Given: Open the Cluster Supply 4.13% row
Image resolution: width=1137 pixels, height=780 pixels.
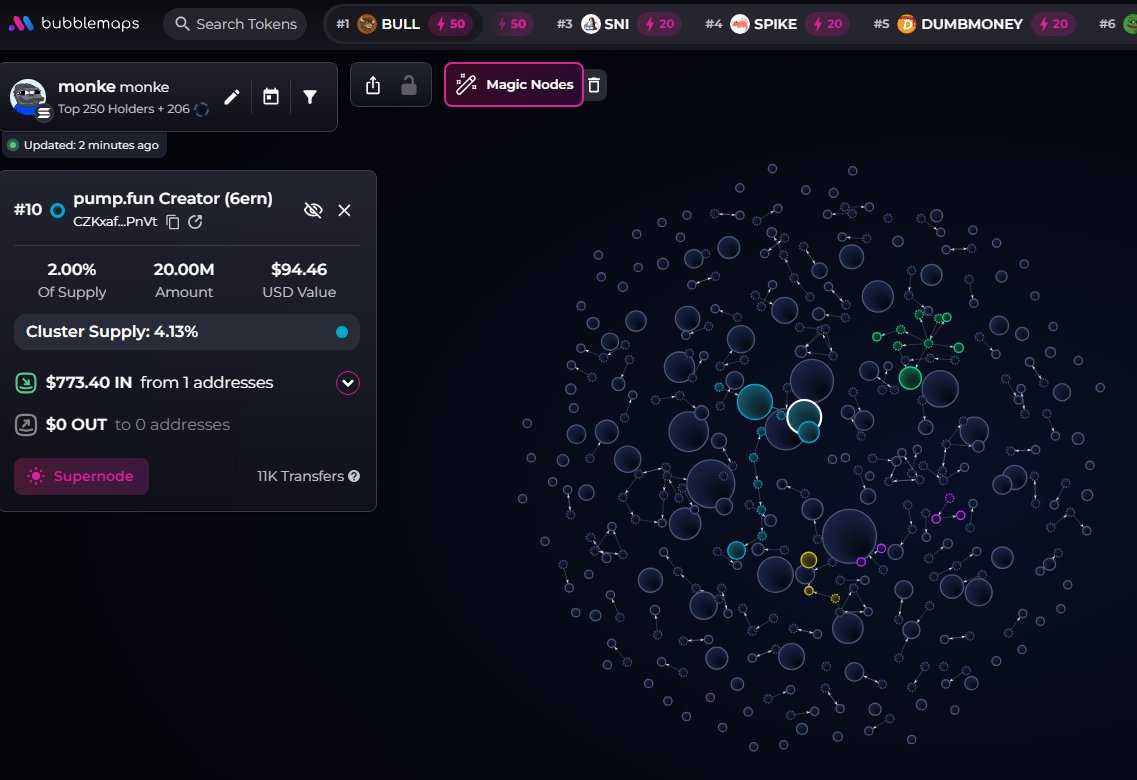Looking at the screenshot, I should coord(187,332).
